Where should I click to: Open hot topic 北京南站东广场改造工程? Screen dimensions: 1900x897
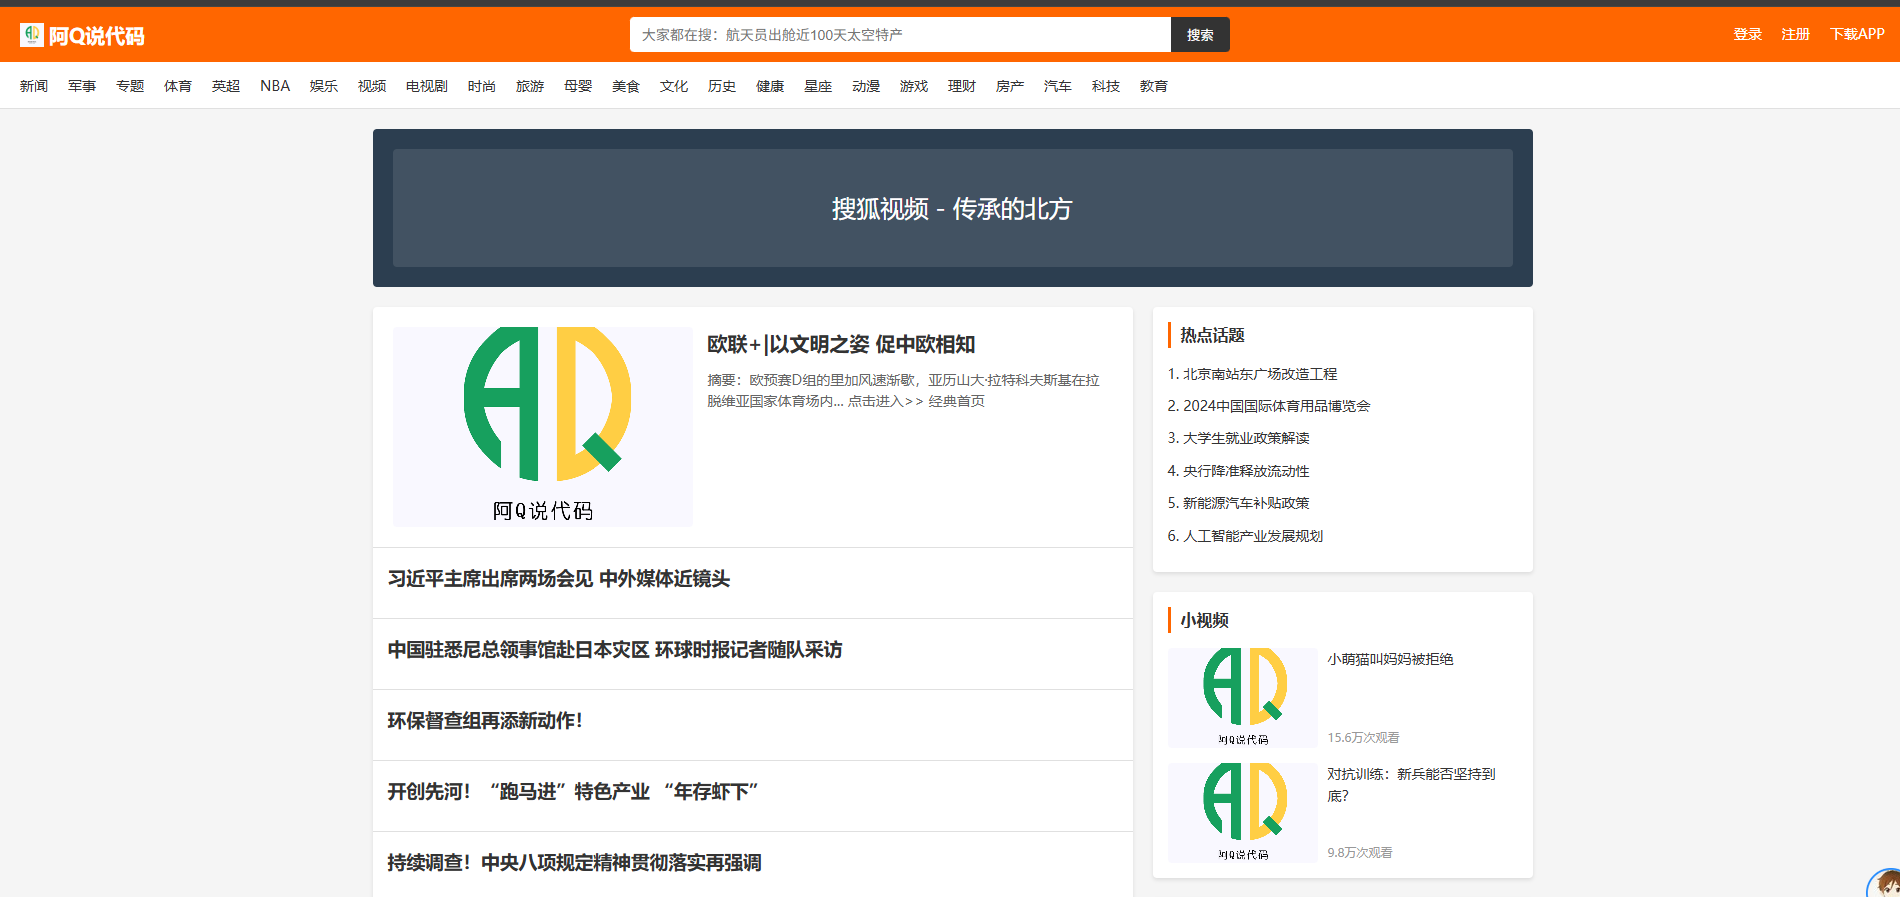pyautogui.click(x=1252, y=374)
